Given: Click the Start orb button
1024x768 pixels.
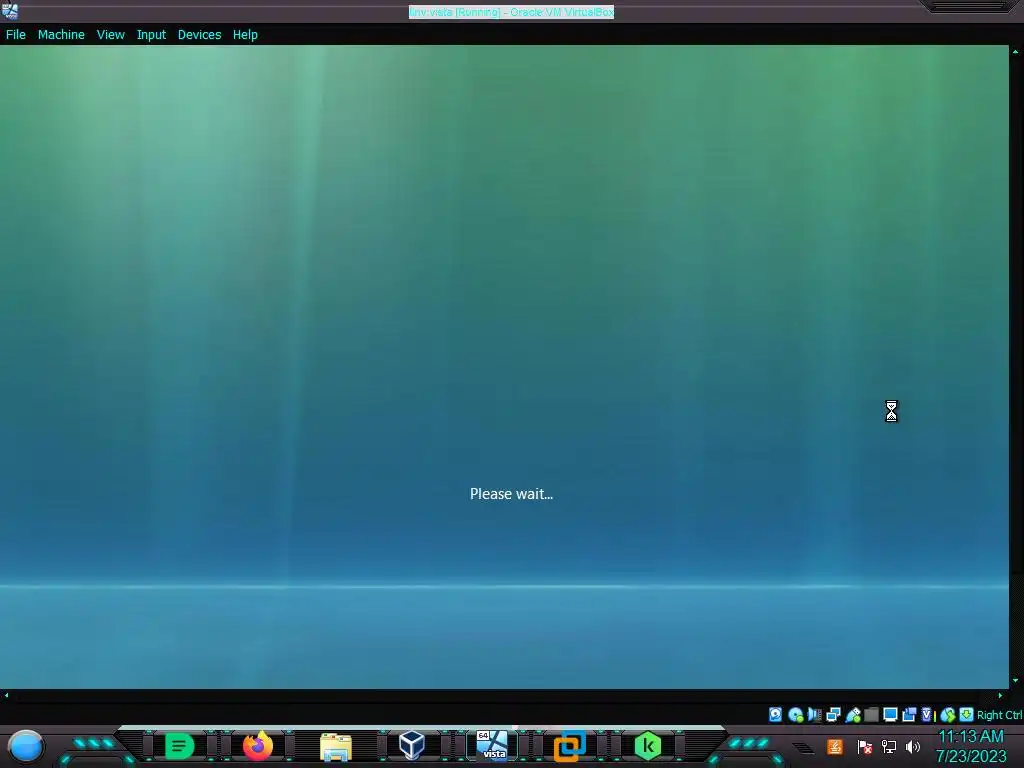Looking at the screenshot, I should pyautogui.click(x=26, y=746).
